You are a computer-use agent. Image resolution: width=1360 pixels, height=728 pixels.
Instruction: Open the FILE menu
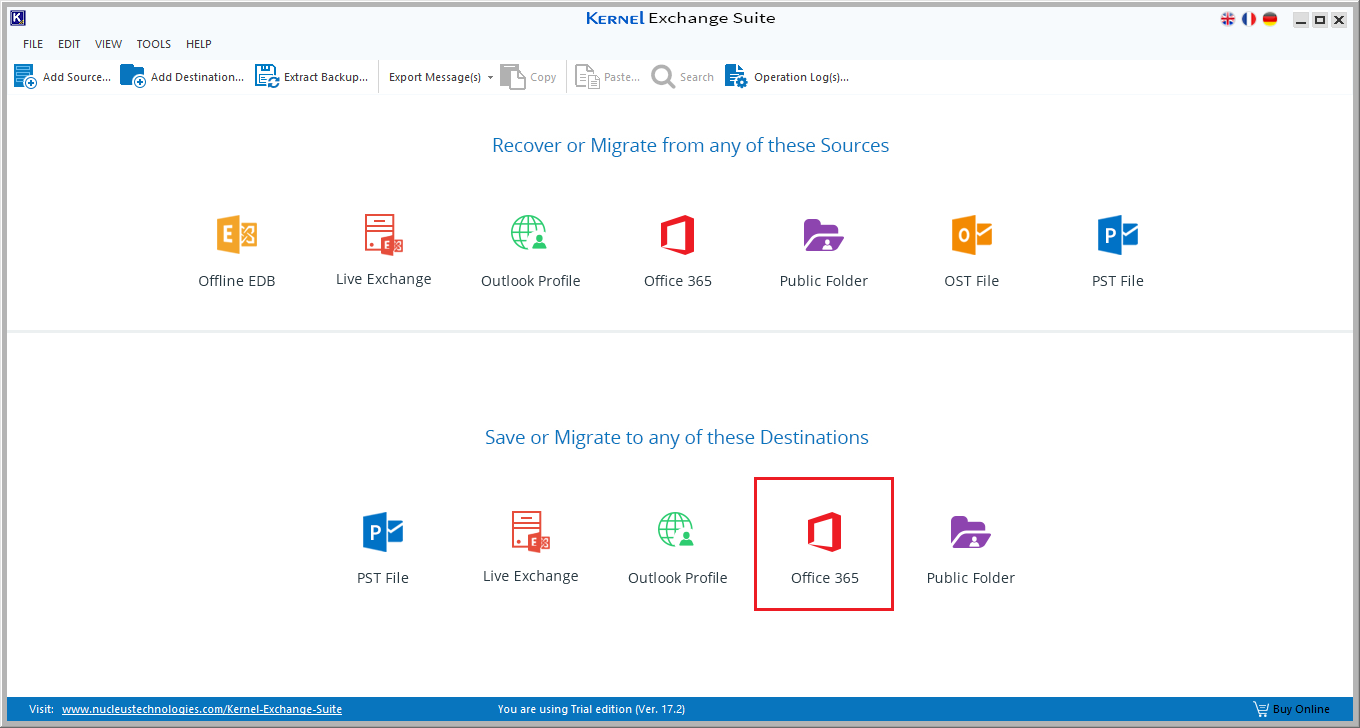pyautogui.click(x=33, y=44)
